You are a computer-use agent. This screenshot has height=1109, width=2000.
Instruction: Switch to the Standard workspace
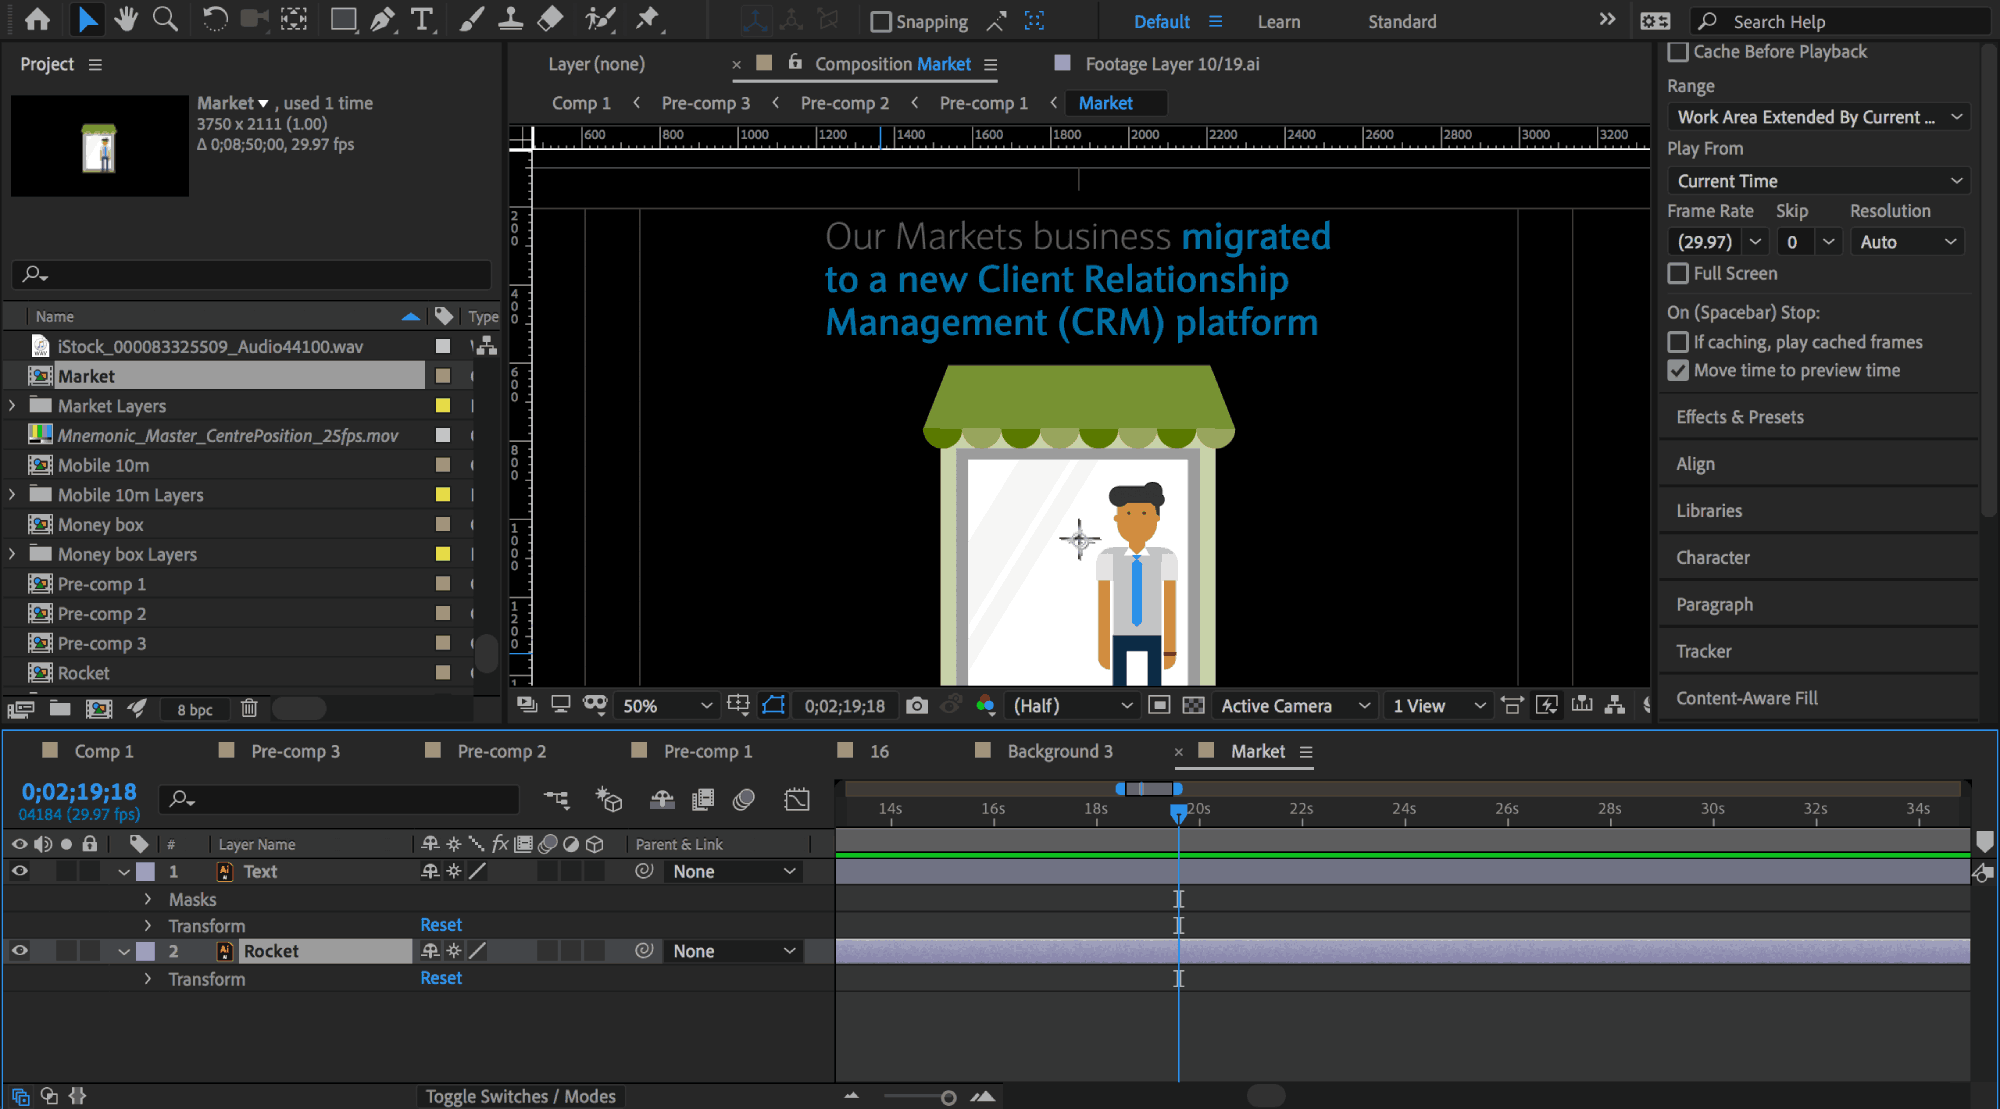pos(1402,22)
